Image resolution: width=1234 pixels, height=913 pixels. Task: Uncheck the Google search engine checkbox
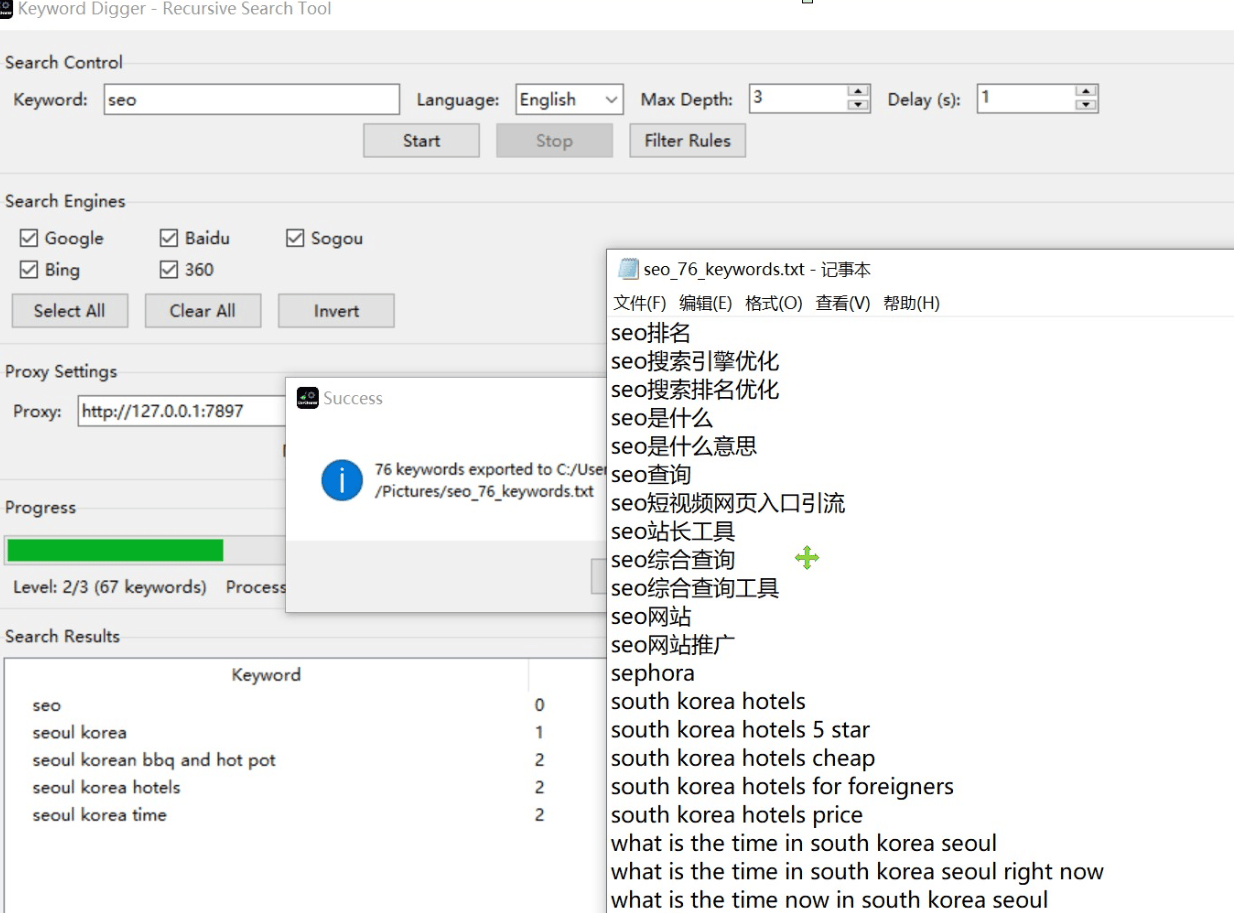(x=30, y=238)
